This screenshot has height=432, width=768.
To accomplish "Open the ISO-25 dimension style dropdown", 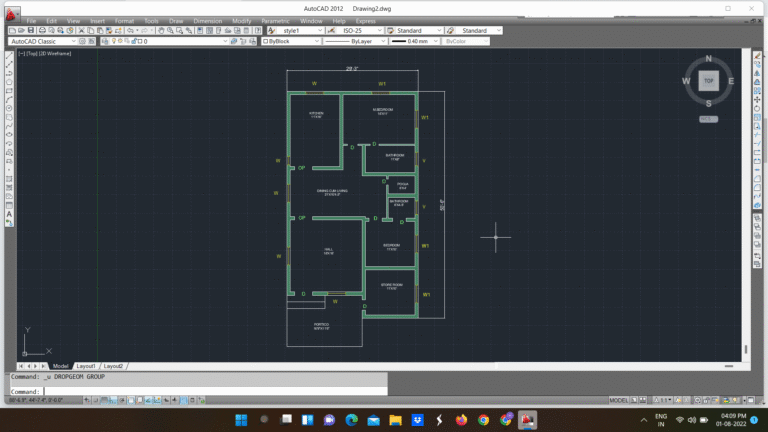I will coord(361,30).
